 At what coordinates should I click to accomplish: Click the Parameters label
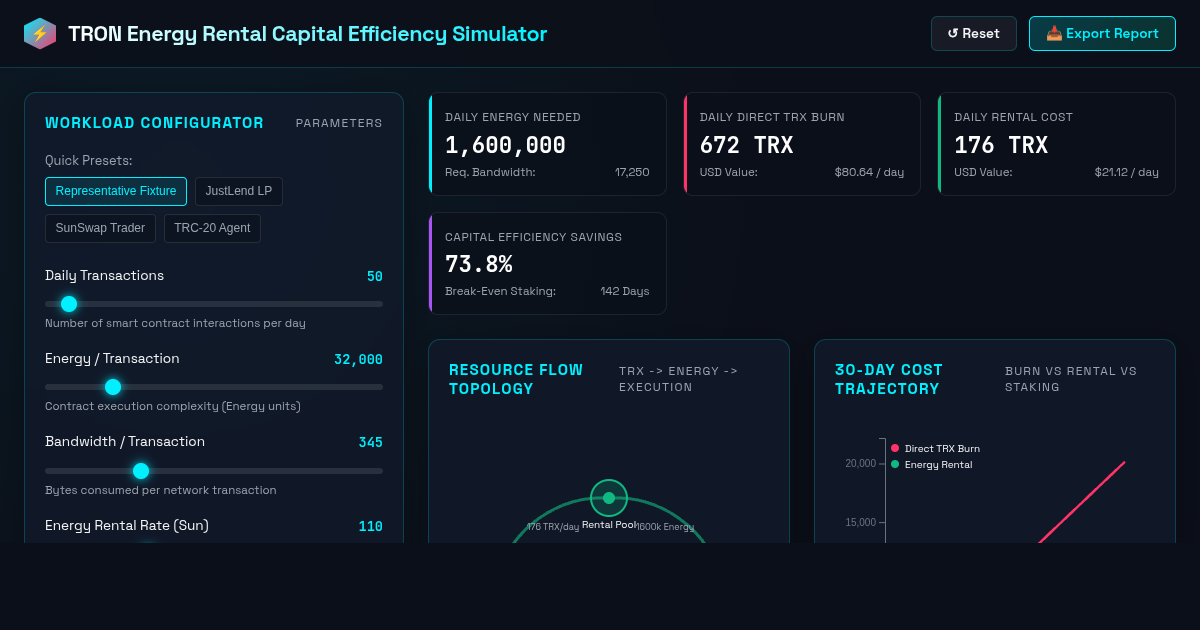(339, 123)
